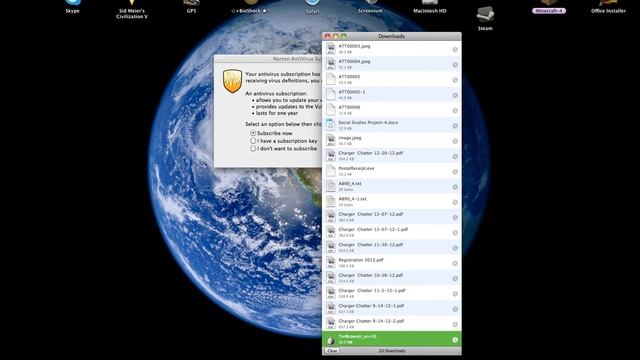Click the ATT00005 blank document icon

(x=331, y=80)
